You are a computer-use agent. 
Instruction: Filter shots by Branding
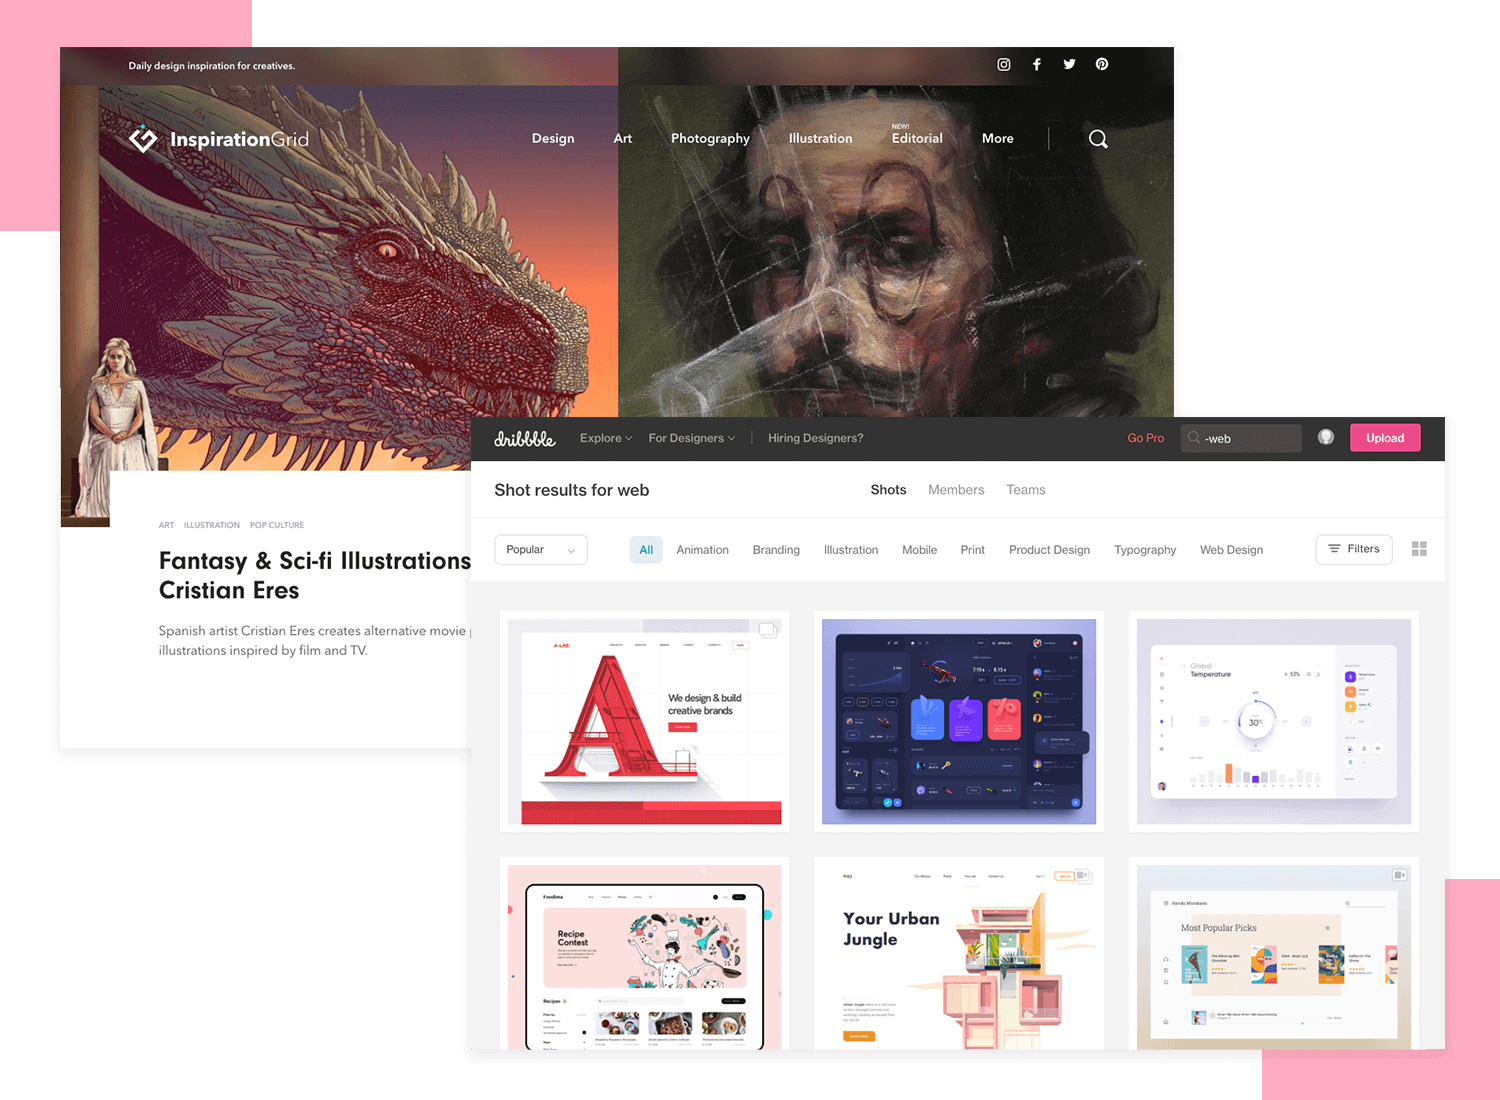(x=776, y=550)
